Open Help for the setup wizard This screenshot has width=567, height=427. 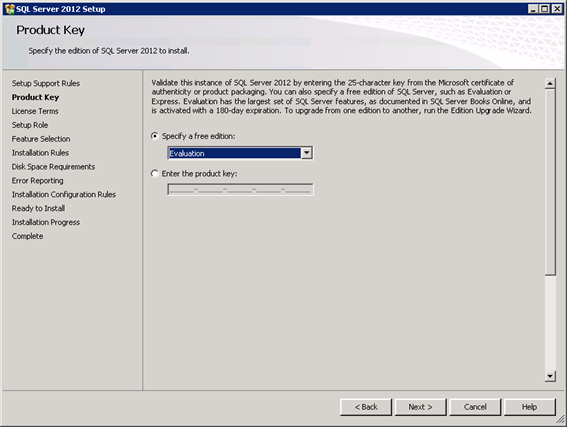point(529,407)
